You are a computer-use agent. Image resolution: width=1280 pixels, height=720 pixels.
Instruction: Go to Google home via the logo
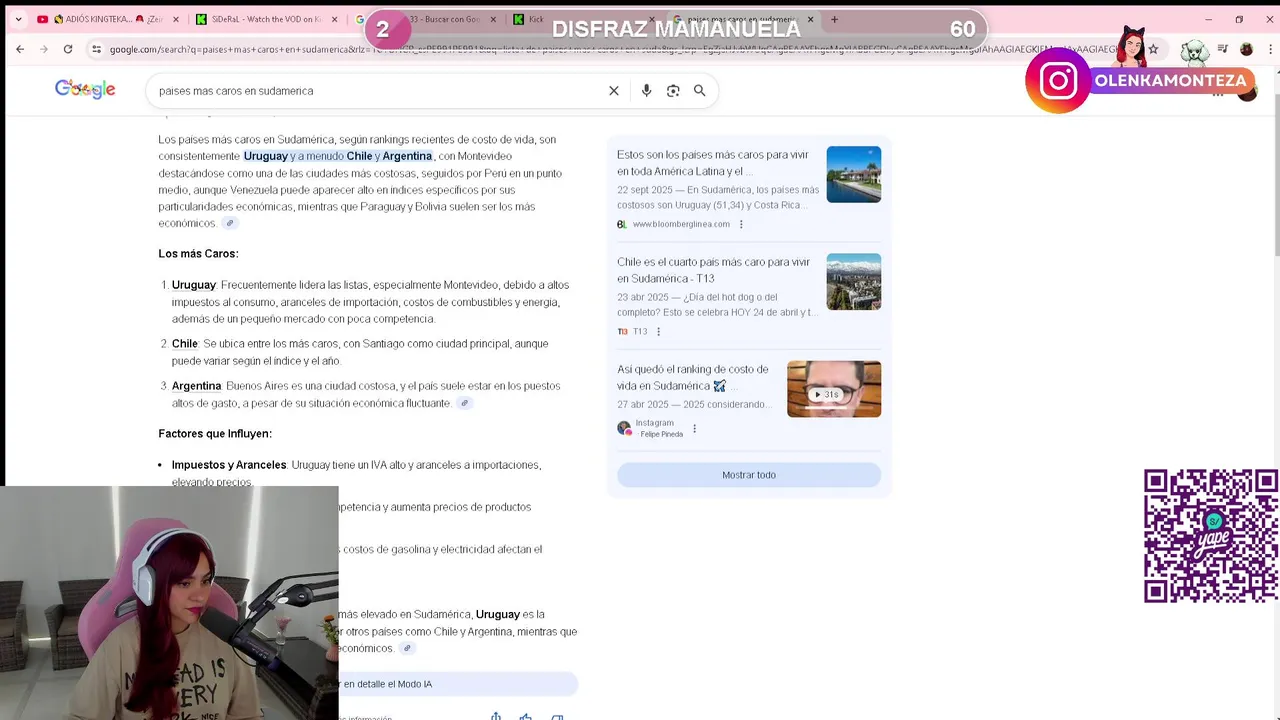[85, 90]
